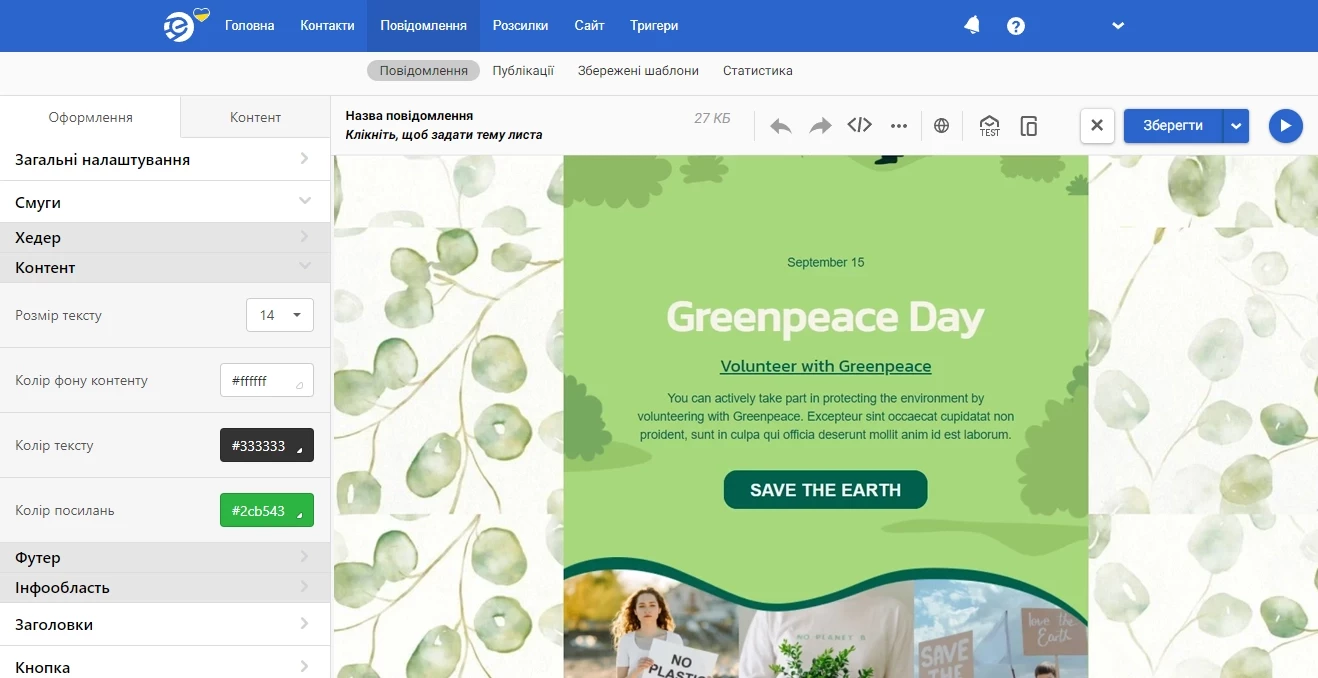Expand the Кнопка section
This screenshot has width=1318, height=678.
click(x=165, y=663)
